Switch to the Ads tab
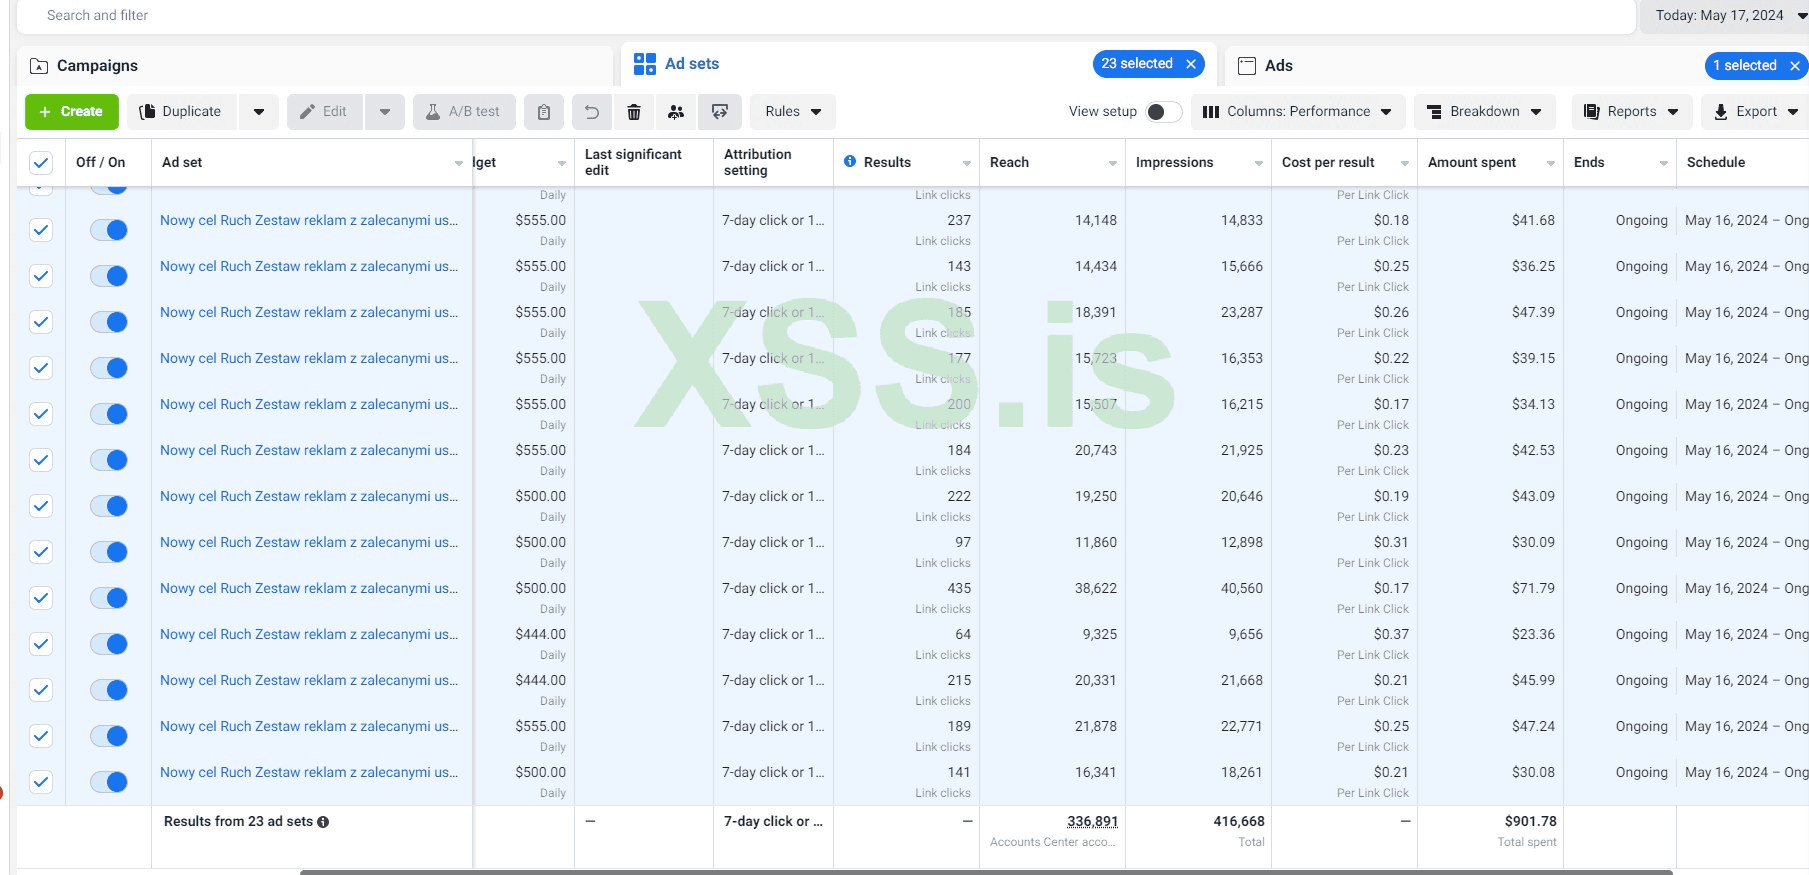This screenshot has width=1809, height=875. (1278, 66)
